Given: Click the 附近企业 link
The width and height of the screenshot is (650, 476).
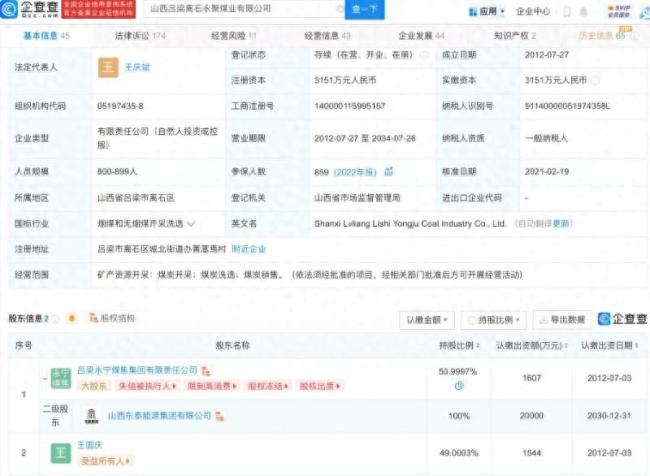Looking at the screenshot, I should pos(247,249).
